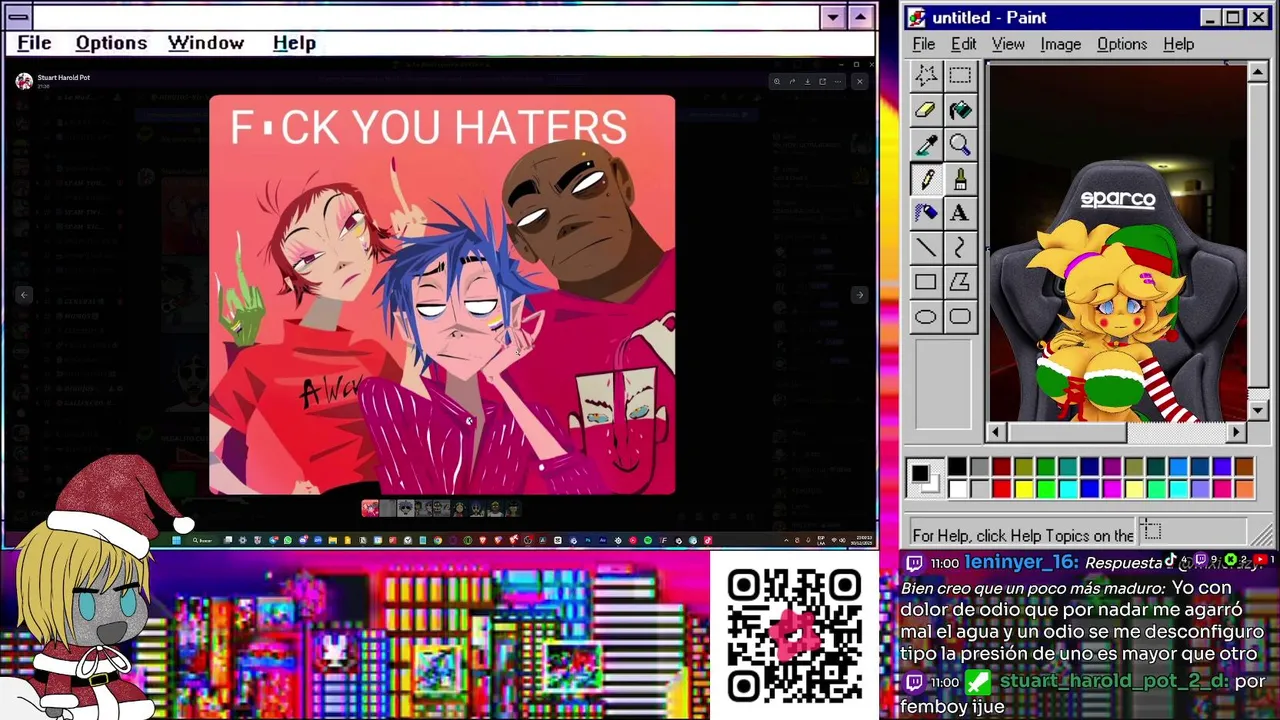1280x720 pixels.
Task: Open Paint's Image menu
Action: click(x=1060, y=44)
